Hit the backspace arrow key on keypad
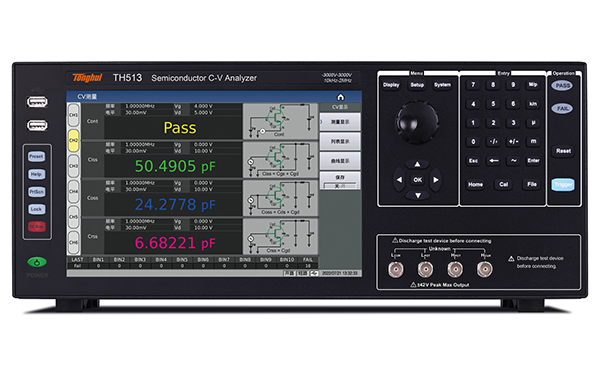600x367 pixels. pyautogui.click(x=494, y=160)
